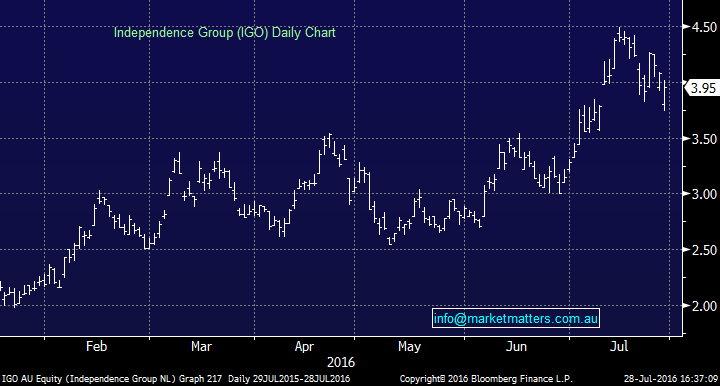Viewport: 720px width, 386px height.
Task: Click the Feb month label on axis
Action: [96, 346]
